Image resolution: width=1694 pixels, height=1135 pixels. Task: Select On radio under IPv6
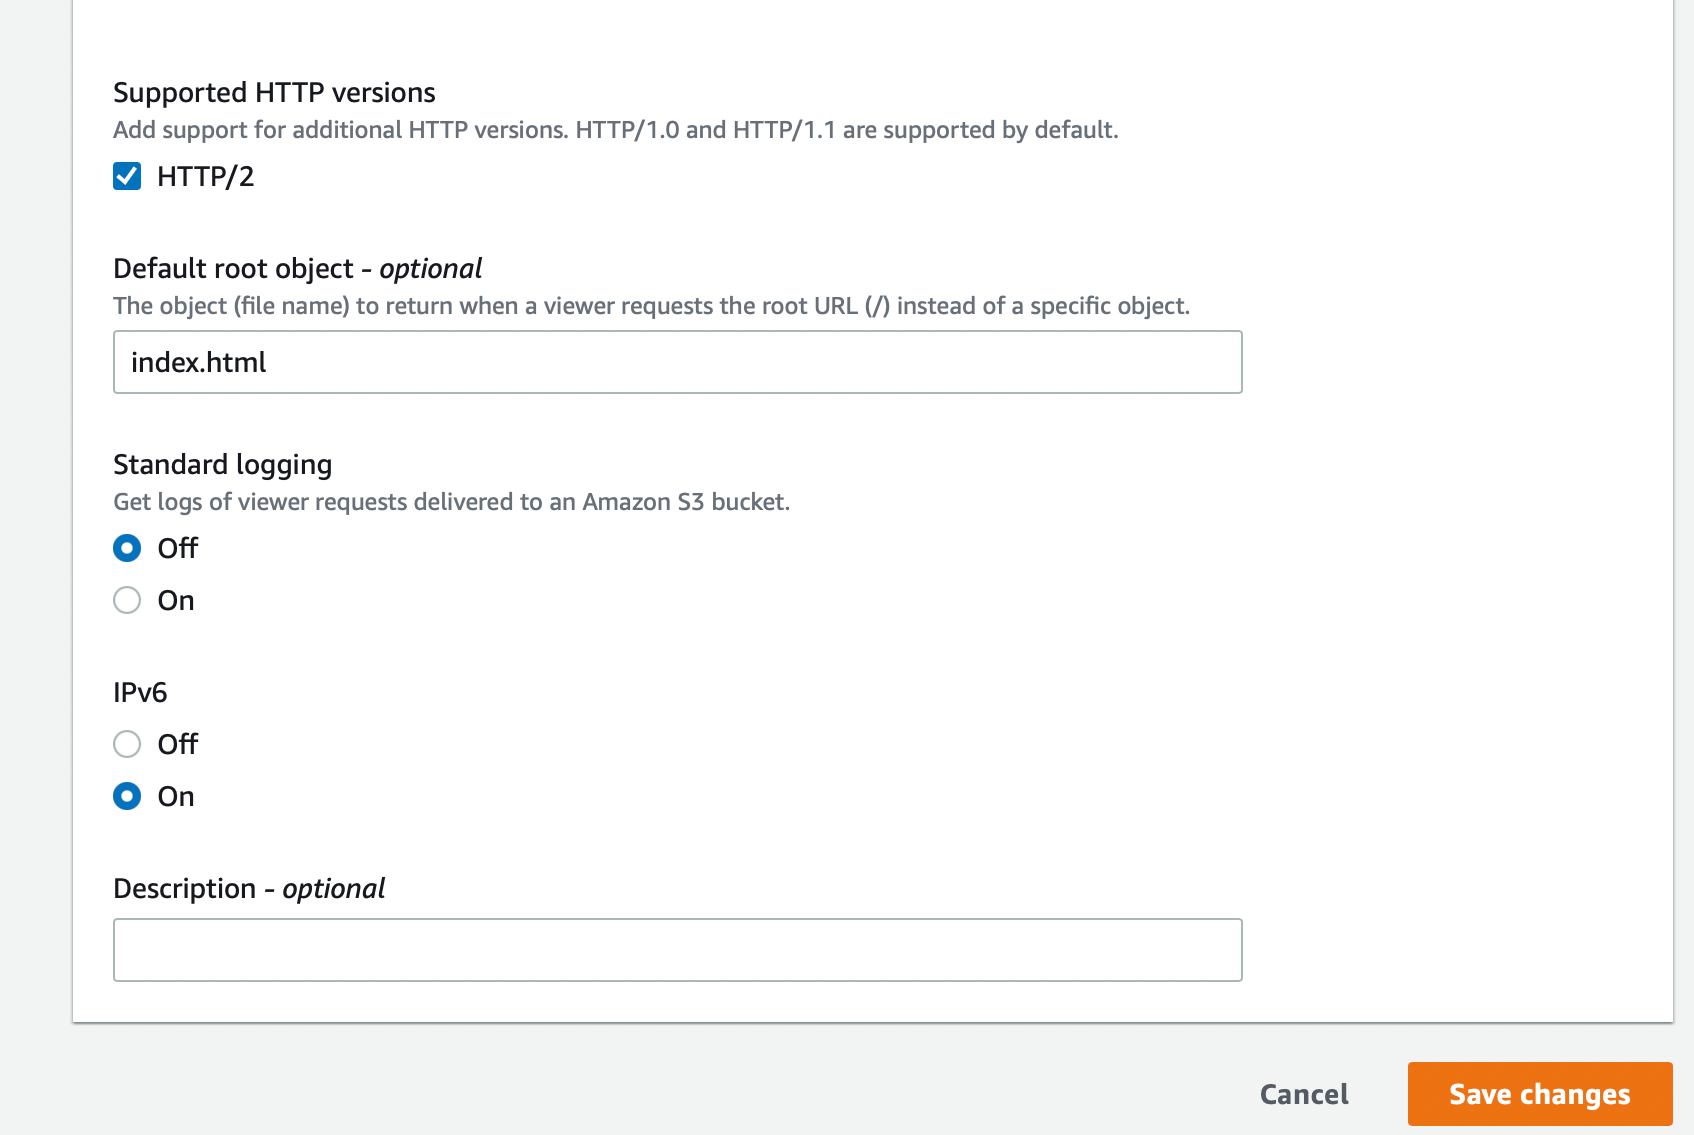click(x=127, y=796)
